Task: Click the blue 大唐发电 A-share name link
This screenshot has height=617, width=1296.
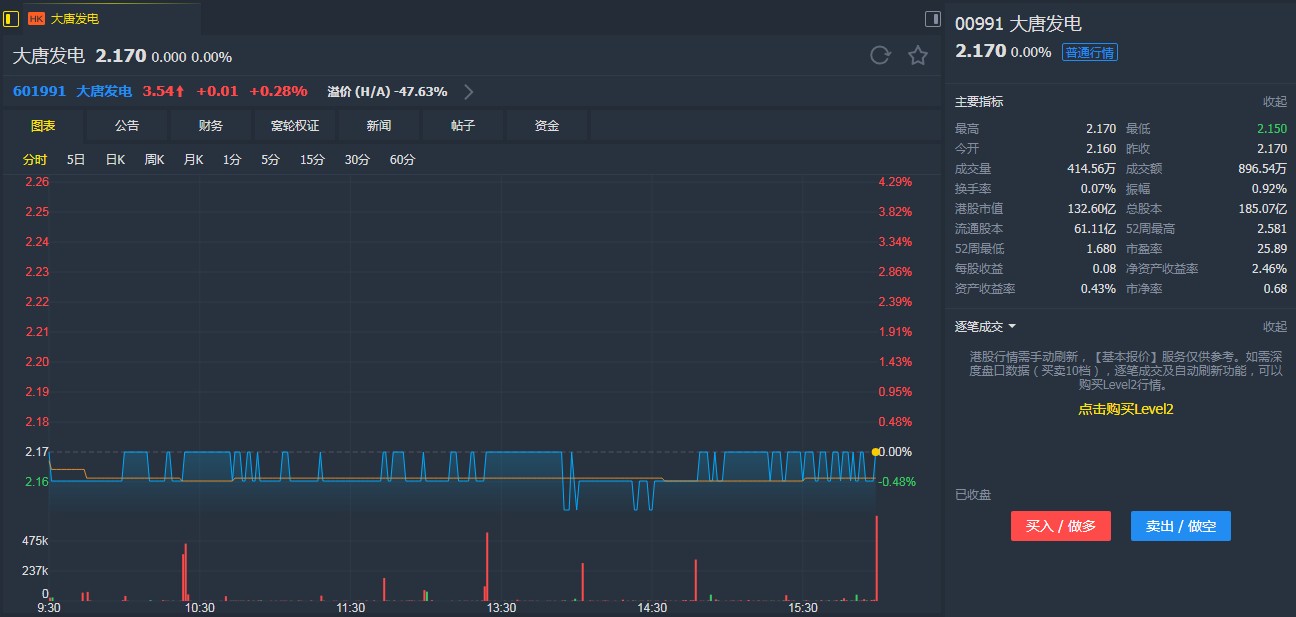Action: (x=104, y=92)
